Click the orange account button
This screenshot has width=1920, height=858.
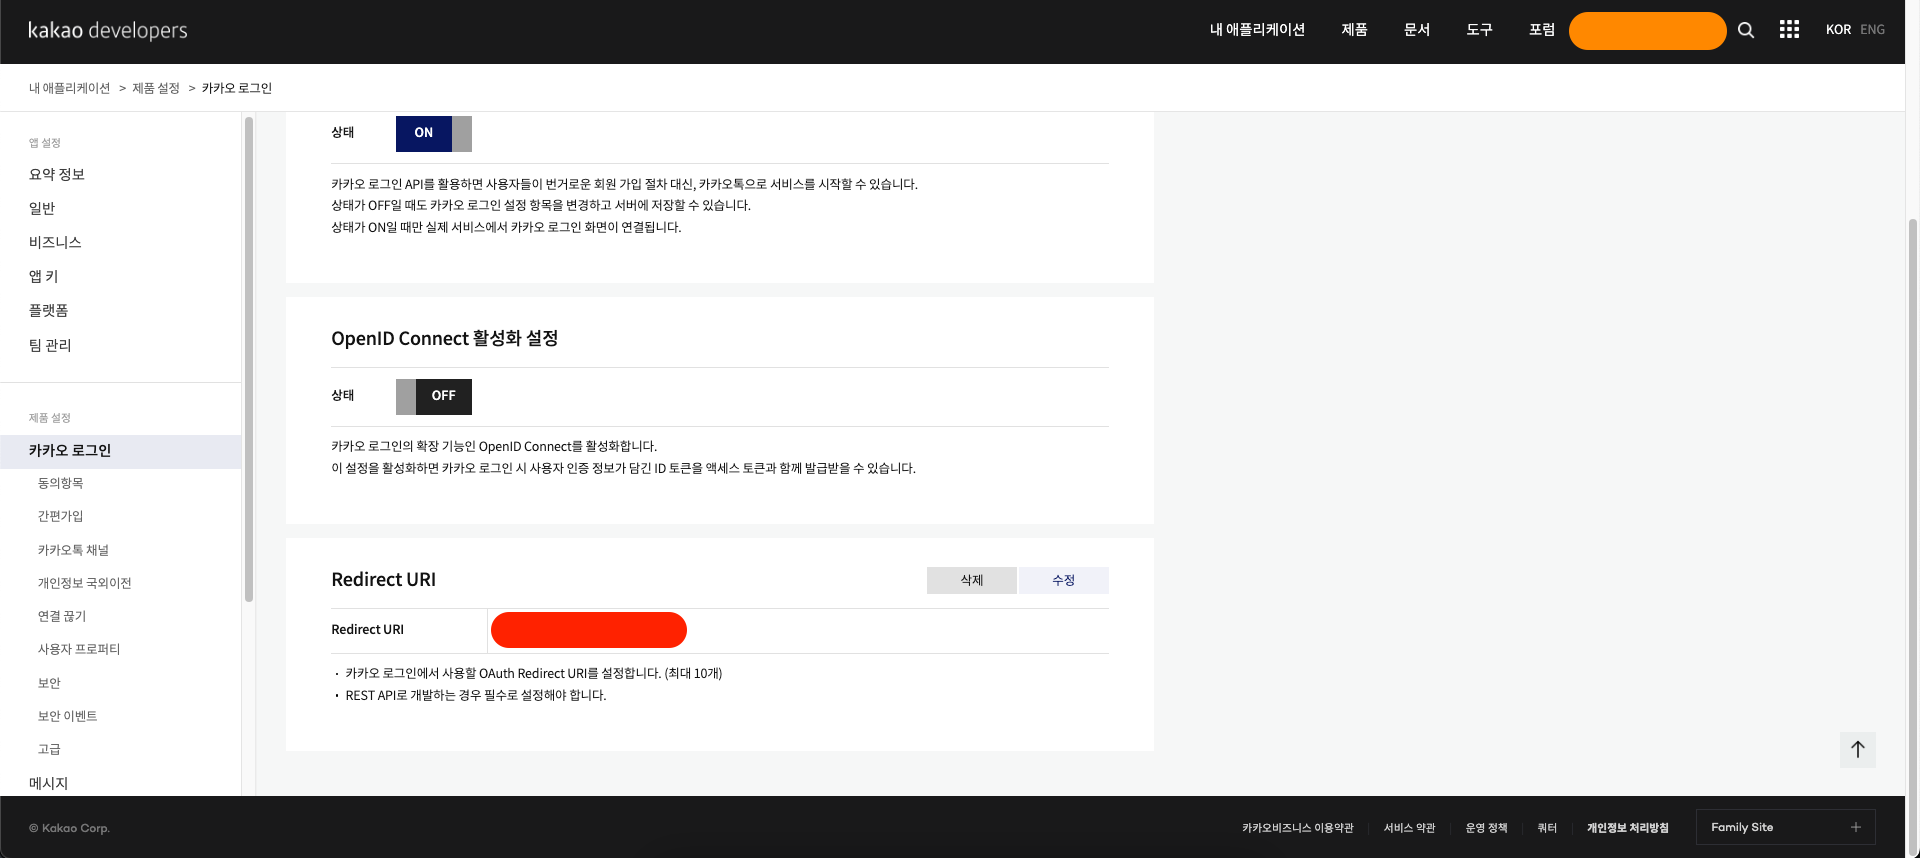(x=1647, y=31)
